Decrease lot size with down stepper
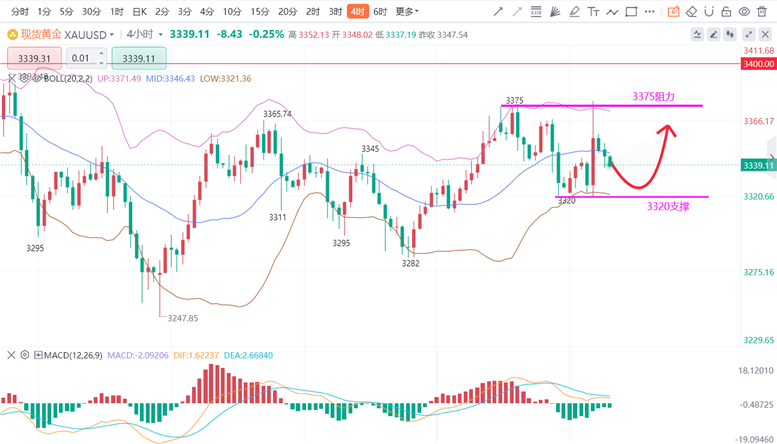777x444 pixels. tap(102, 63)
